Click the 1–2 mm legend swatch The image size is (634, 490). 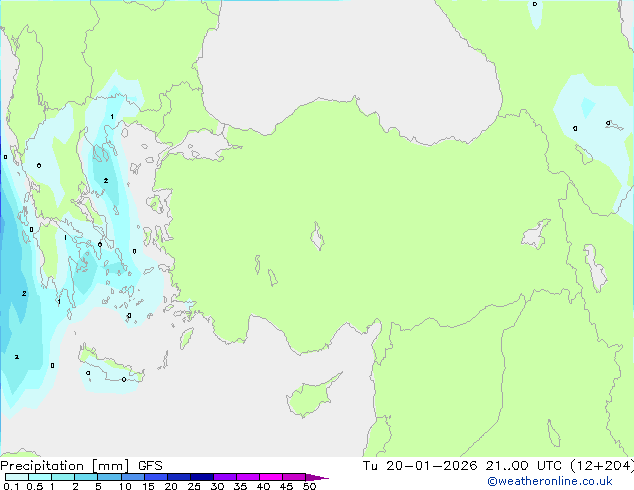(x=63, y=477)
